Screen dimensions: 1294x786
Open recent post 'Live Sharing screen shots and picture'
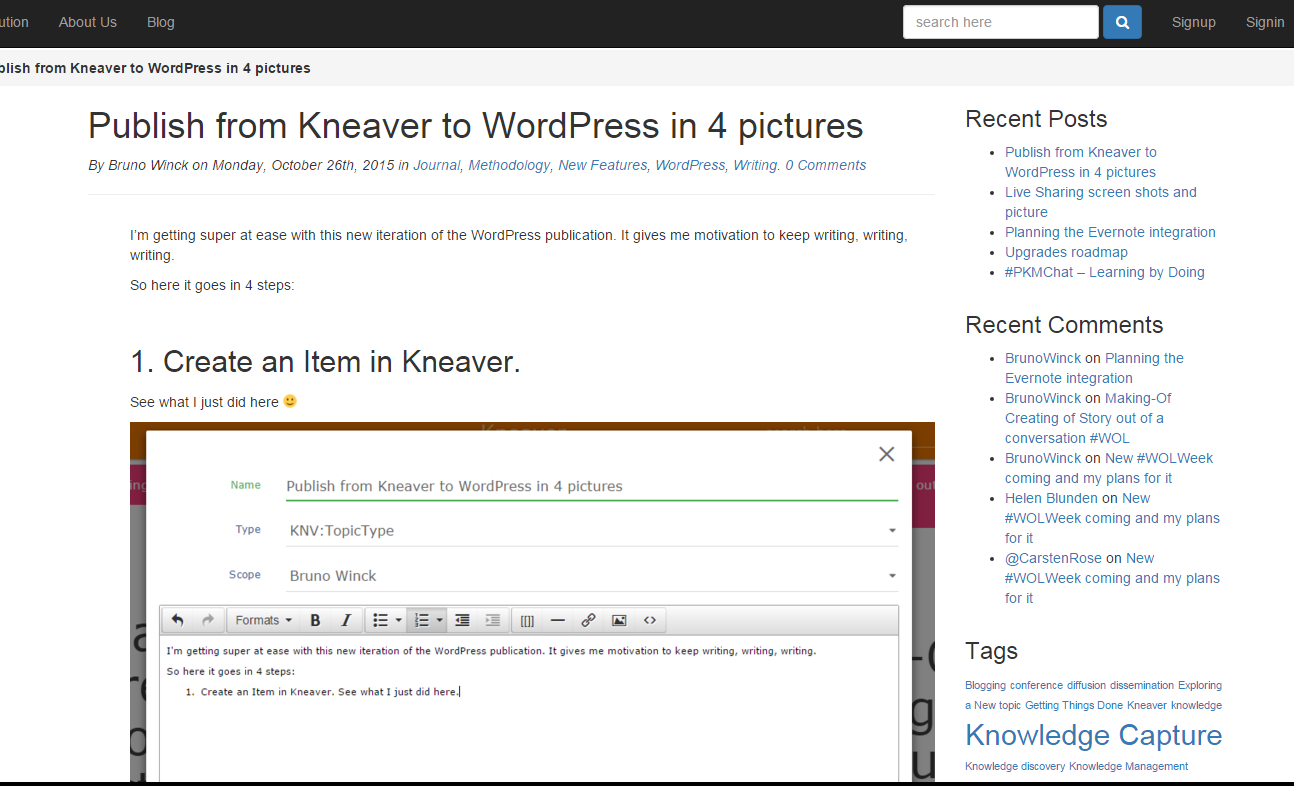(1101, 202)
